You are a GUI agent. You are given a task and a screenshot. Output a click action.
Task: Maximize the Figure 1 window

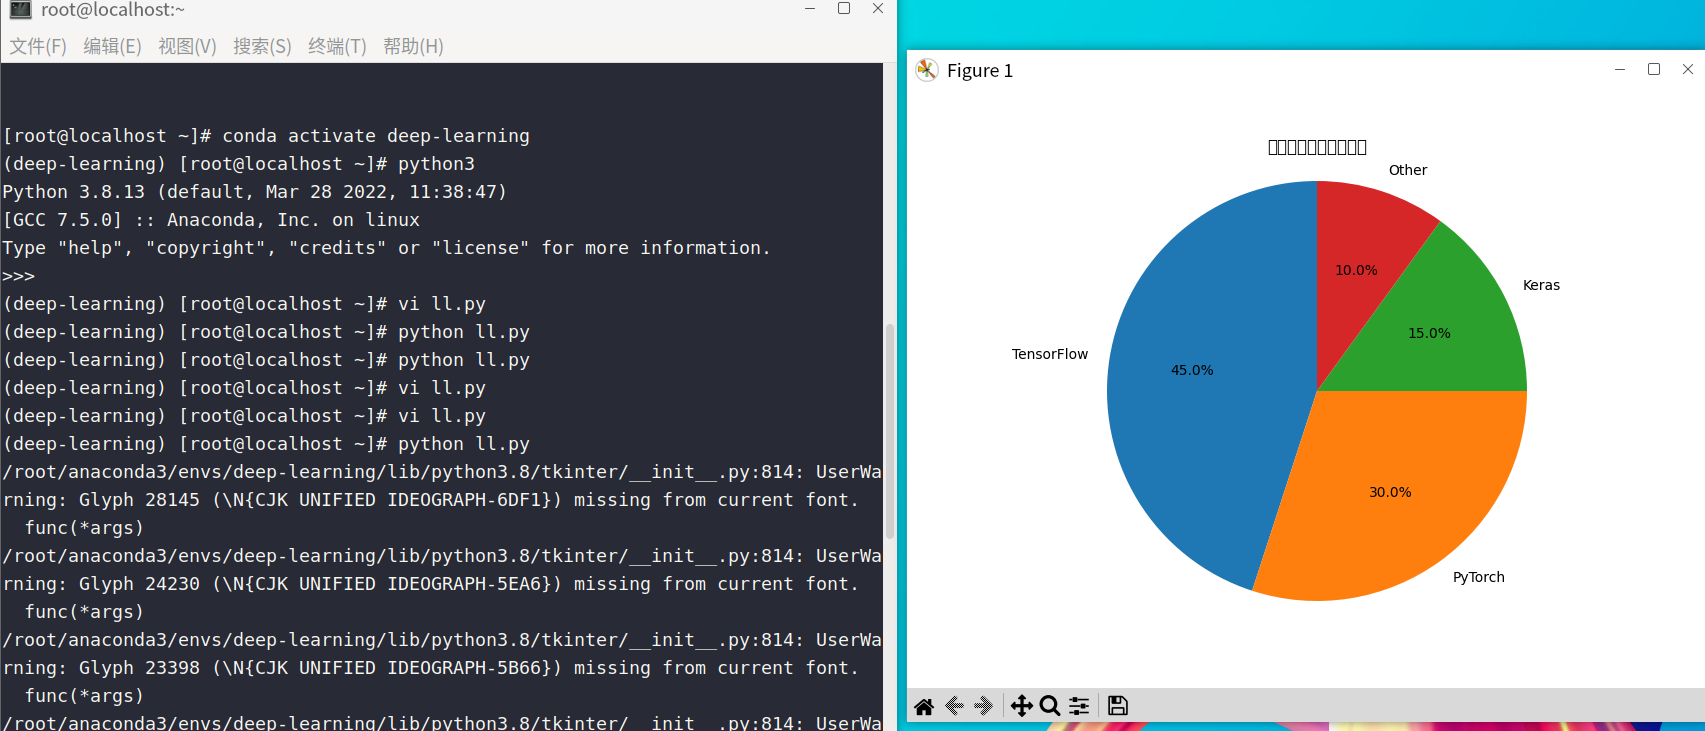(1654, 69)
